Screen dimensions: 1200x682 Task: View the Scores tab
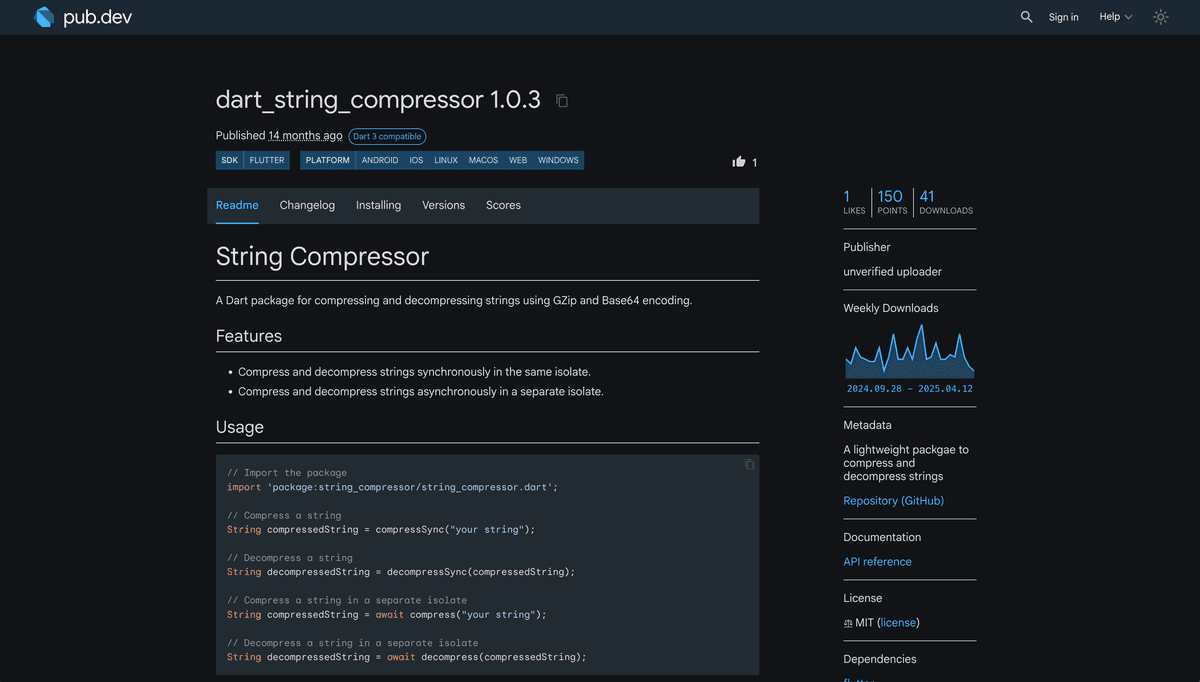pos(503,205)
